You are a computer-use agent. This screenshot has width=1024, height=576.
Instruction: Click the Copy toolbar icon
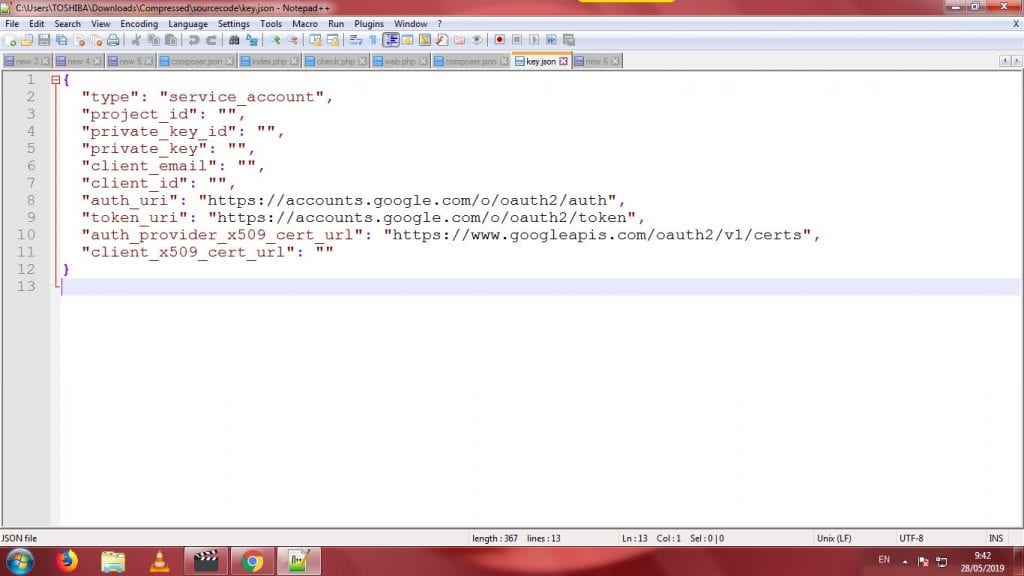(x=153, y=40)
